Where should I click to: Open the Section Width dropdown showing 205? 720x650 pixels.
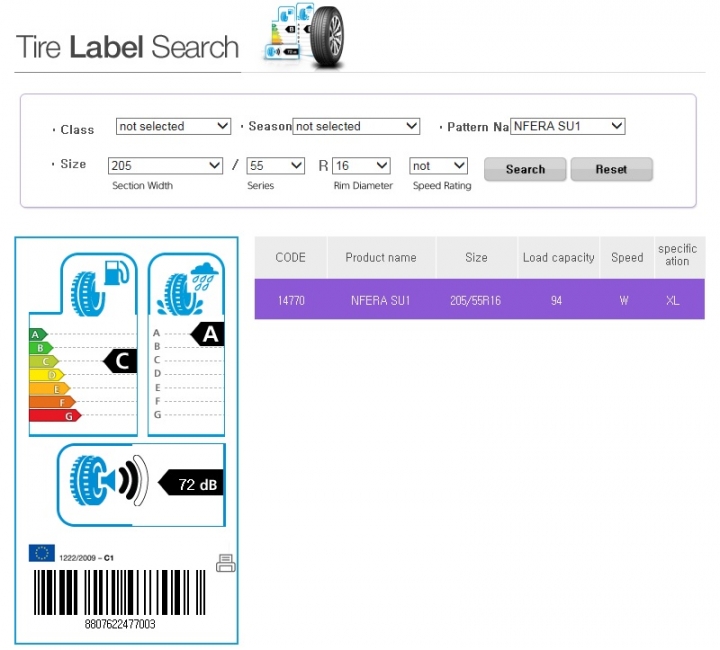pyautogui.click(x=165, y=166)
